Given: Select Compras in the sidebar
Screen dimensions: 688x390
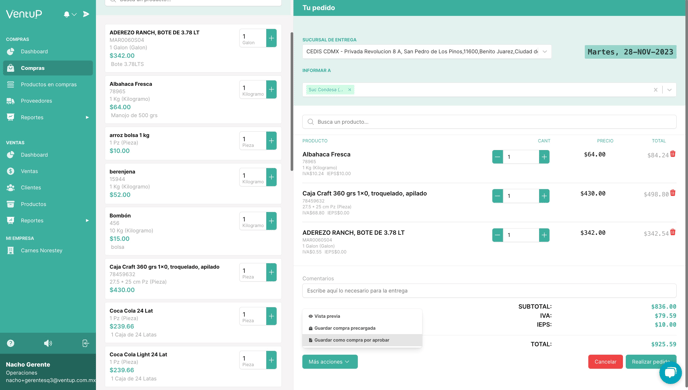Looking at the screenshot, I should click(48, 68).
